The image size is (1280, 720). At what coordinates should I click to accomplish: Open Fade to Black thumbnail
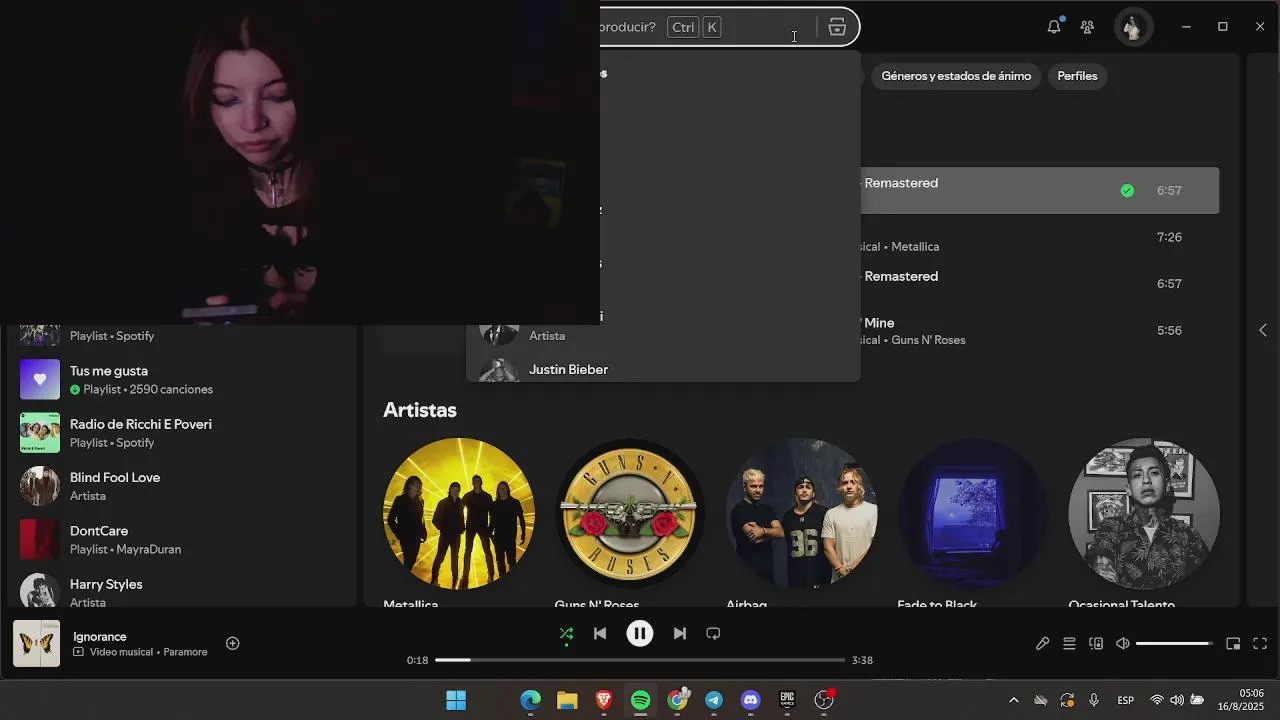(973, 514)
